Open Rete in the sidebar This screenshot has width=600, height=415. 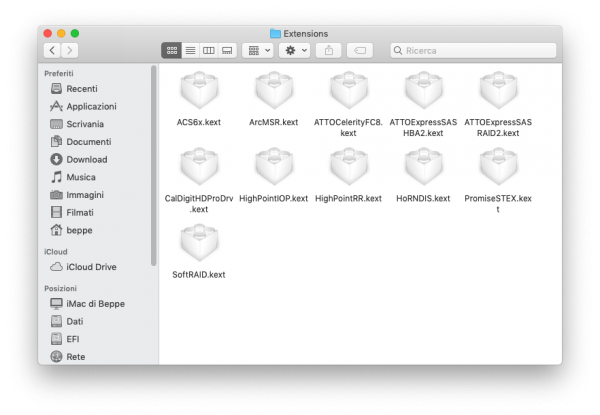point(68,356)
